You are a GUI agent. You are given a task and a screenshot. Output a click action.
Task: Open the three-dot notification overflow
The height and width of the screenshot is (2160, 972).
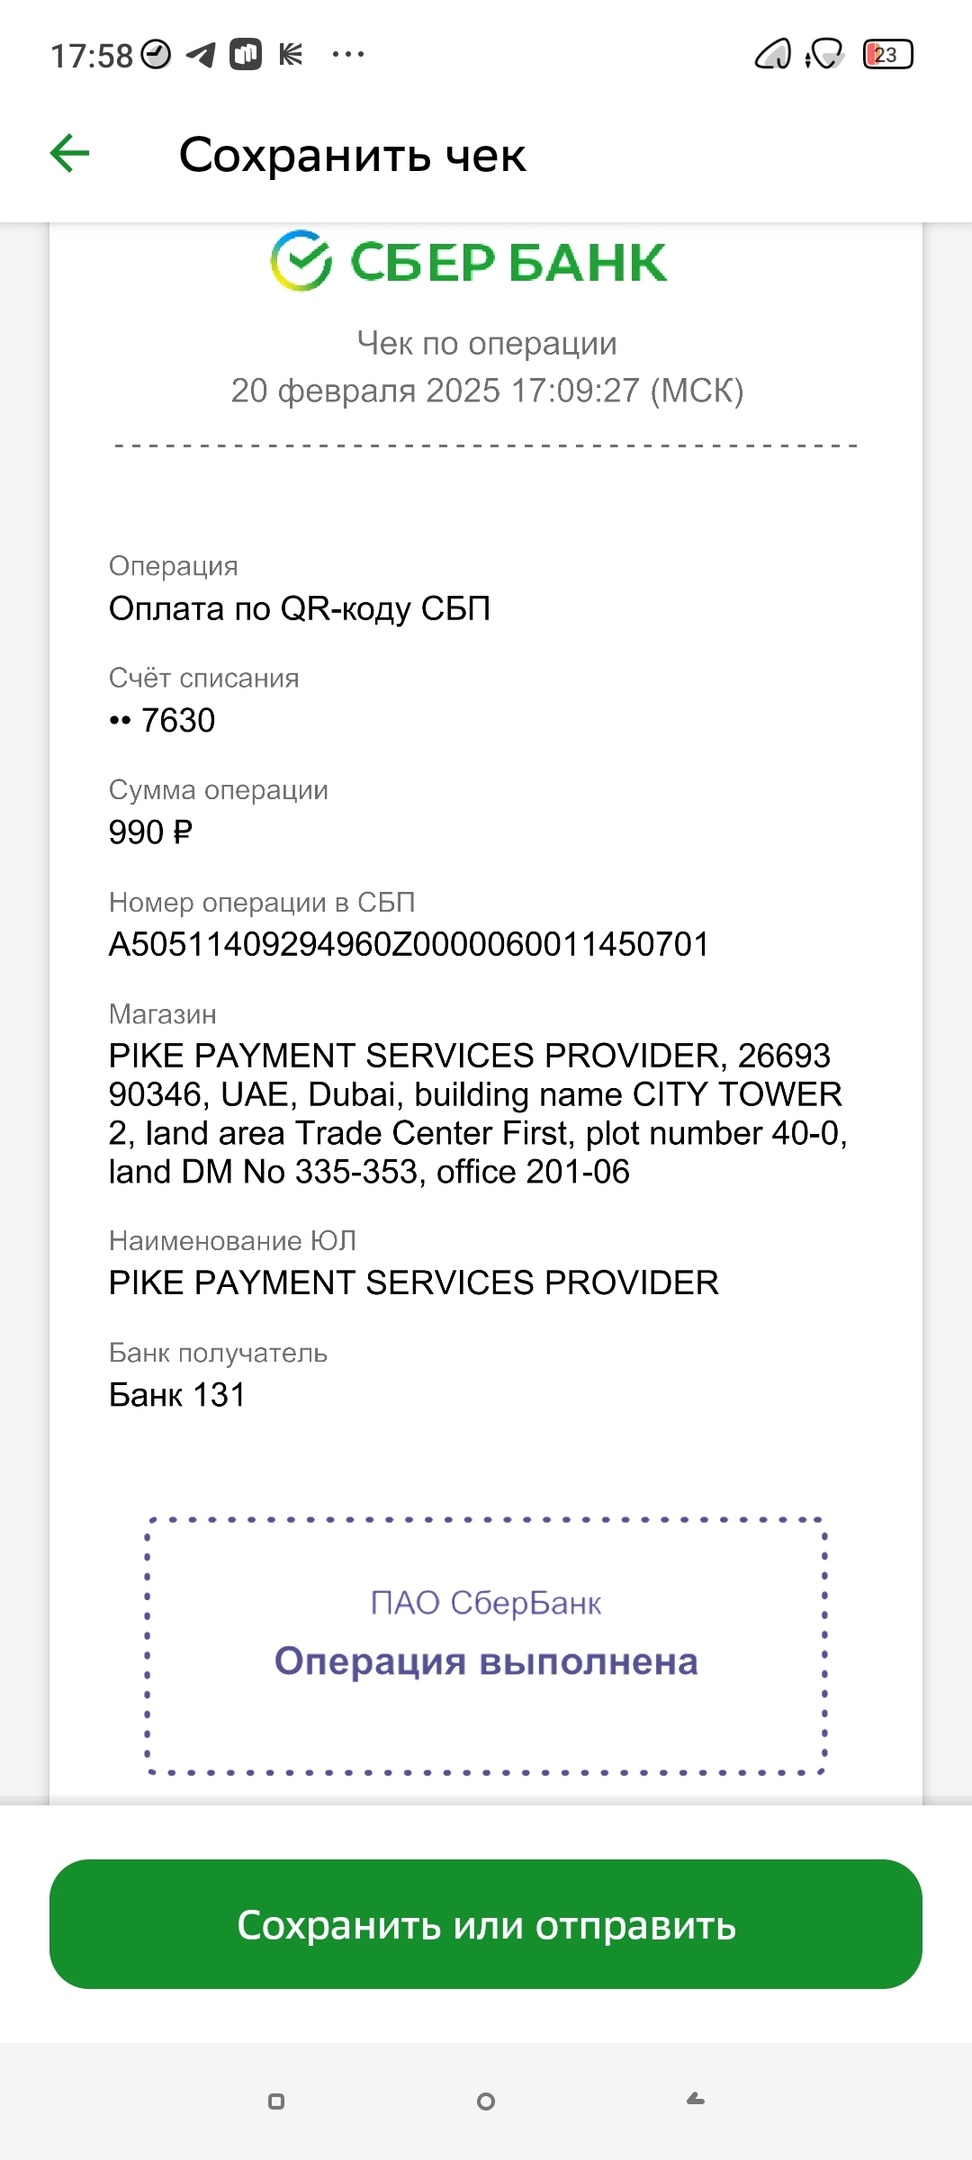click(348, 54)
